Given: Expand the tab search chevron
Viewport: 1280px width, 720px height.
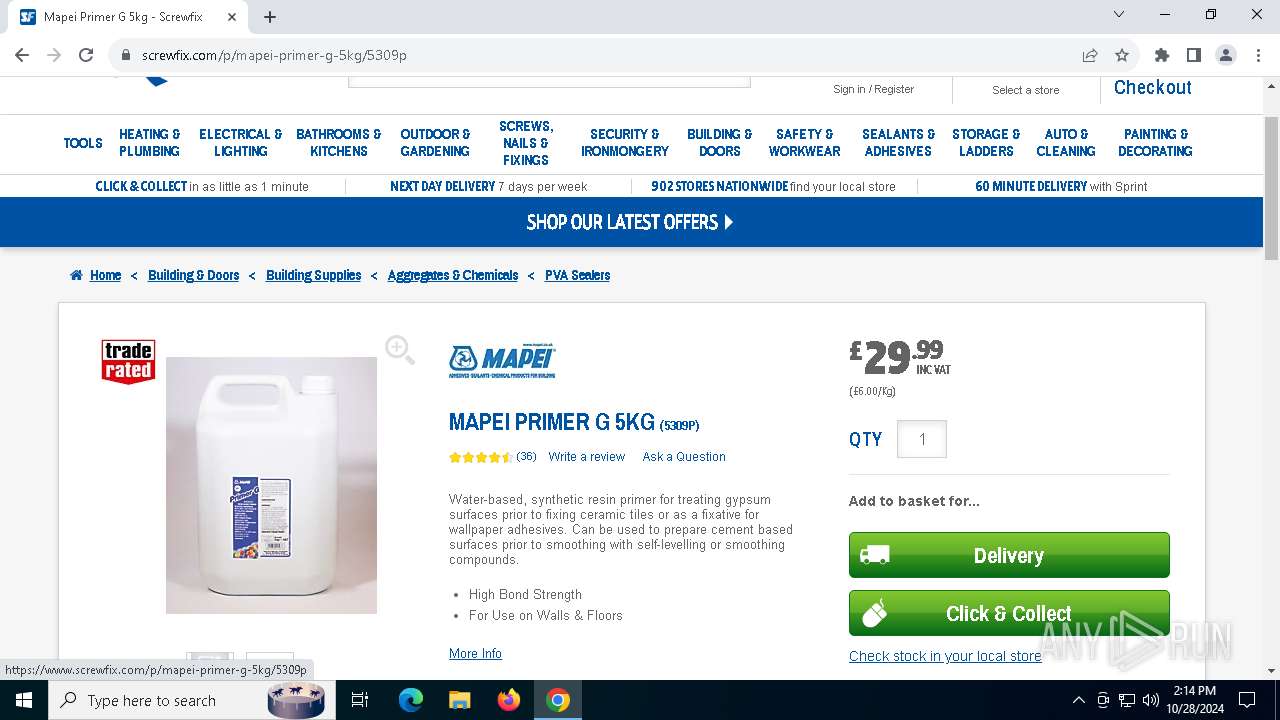Looking at the screenshot, I should coord(1119,15).
